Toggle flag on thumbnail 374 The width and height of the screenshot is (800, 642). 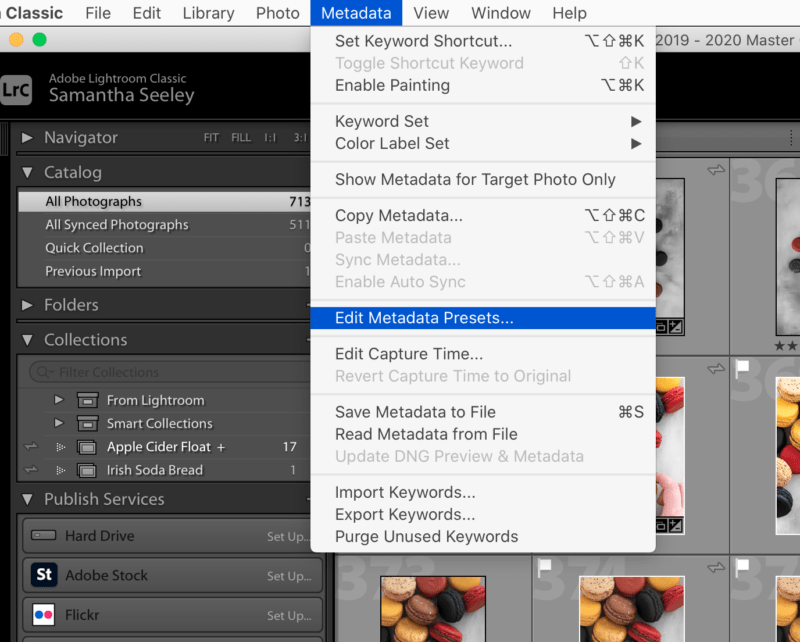(544, 565)
